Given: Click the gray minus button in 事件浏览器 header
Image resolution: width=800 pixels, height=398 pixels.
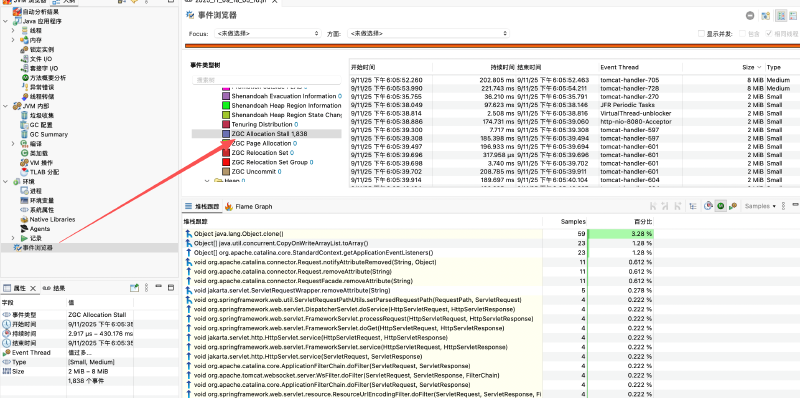Looking at the screenshot, I should click(x=749, y=16).
